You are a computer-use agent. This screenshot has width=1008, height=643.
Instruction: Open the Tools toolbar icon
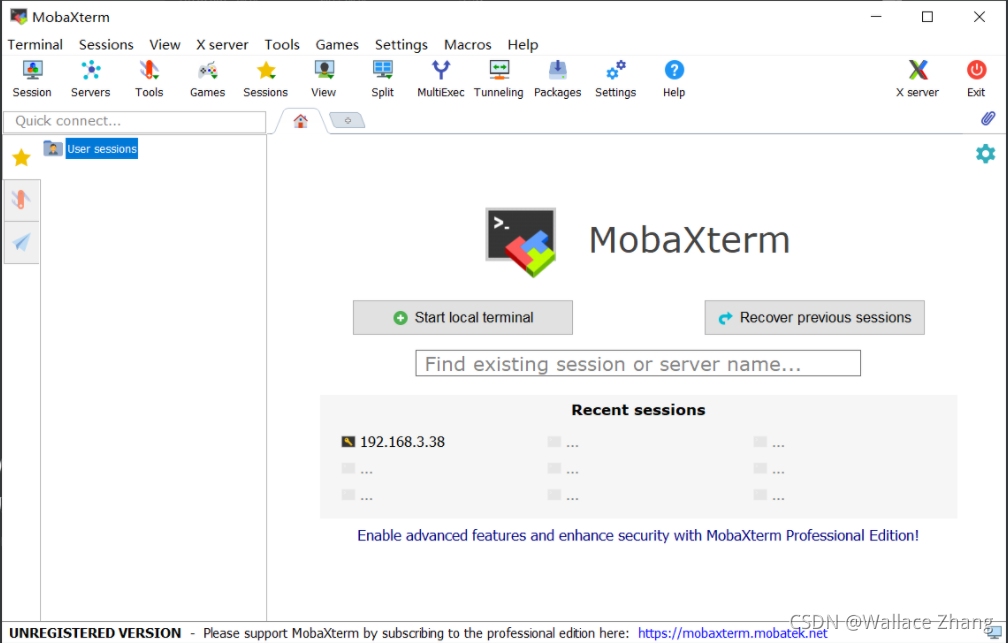coord(149,69)
